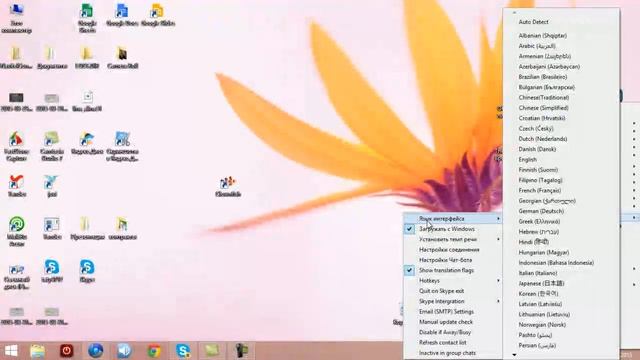Screen dimensions: 640x360
Task: Open the Skype icon in the taskbar
Action: (x=182, y=351)
